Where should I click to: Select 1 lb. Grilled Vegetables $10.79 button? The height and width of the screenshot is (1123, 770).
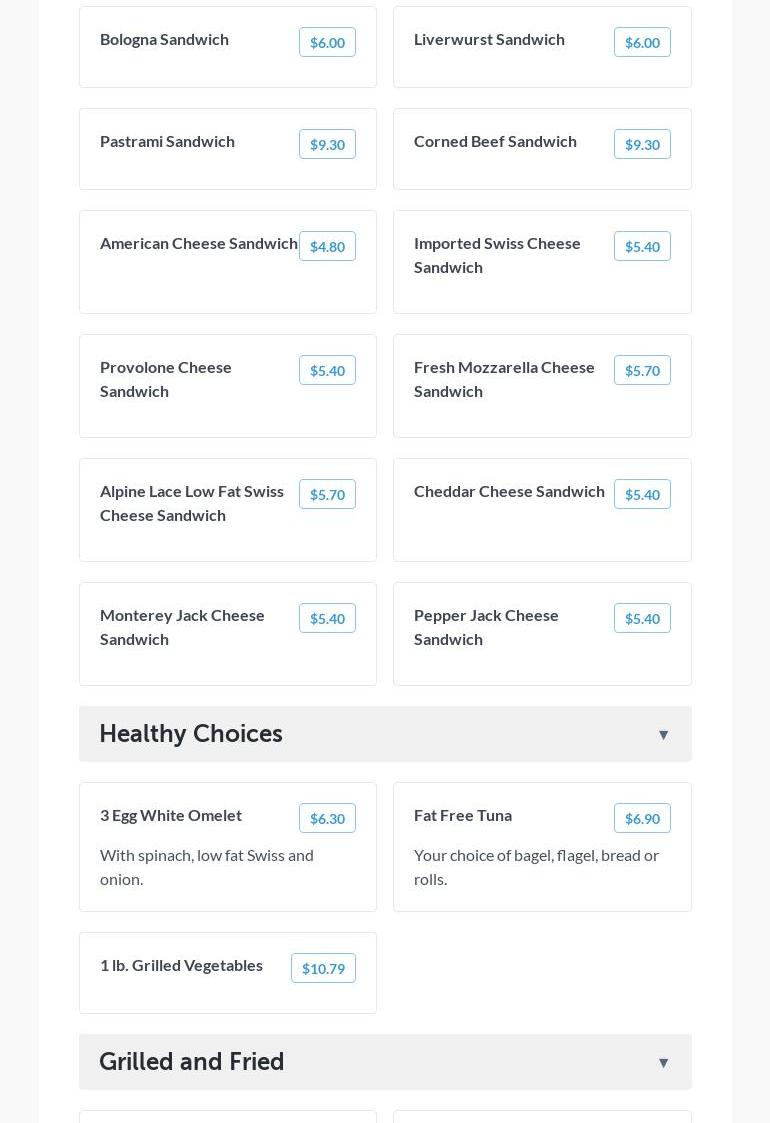pos(323,968)
